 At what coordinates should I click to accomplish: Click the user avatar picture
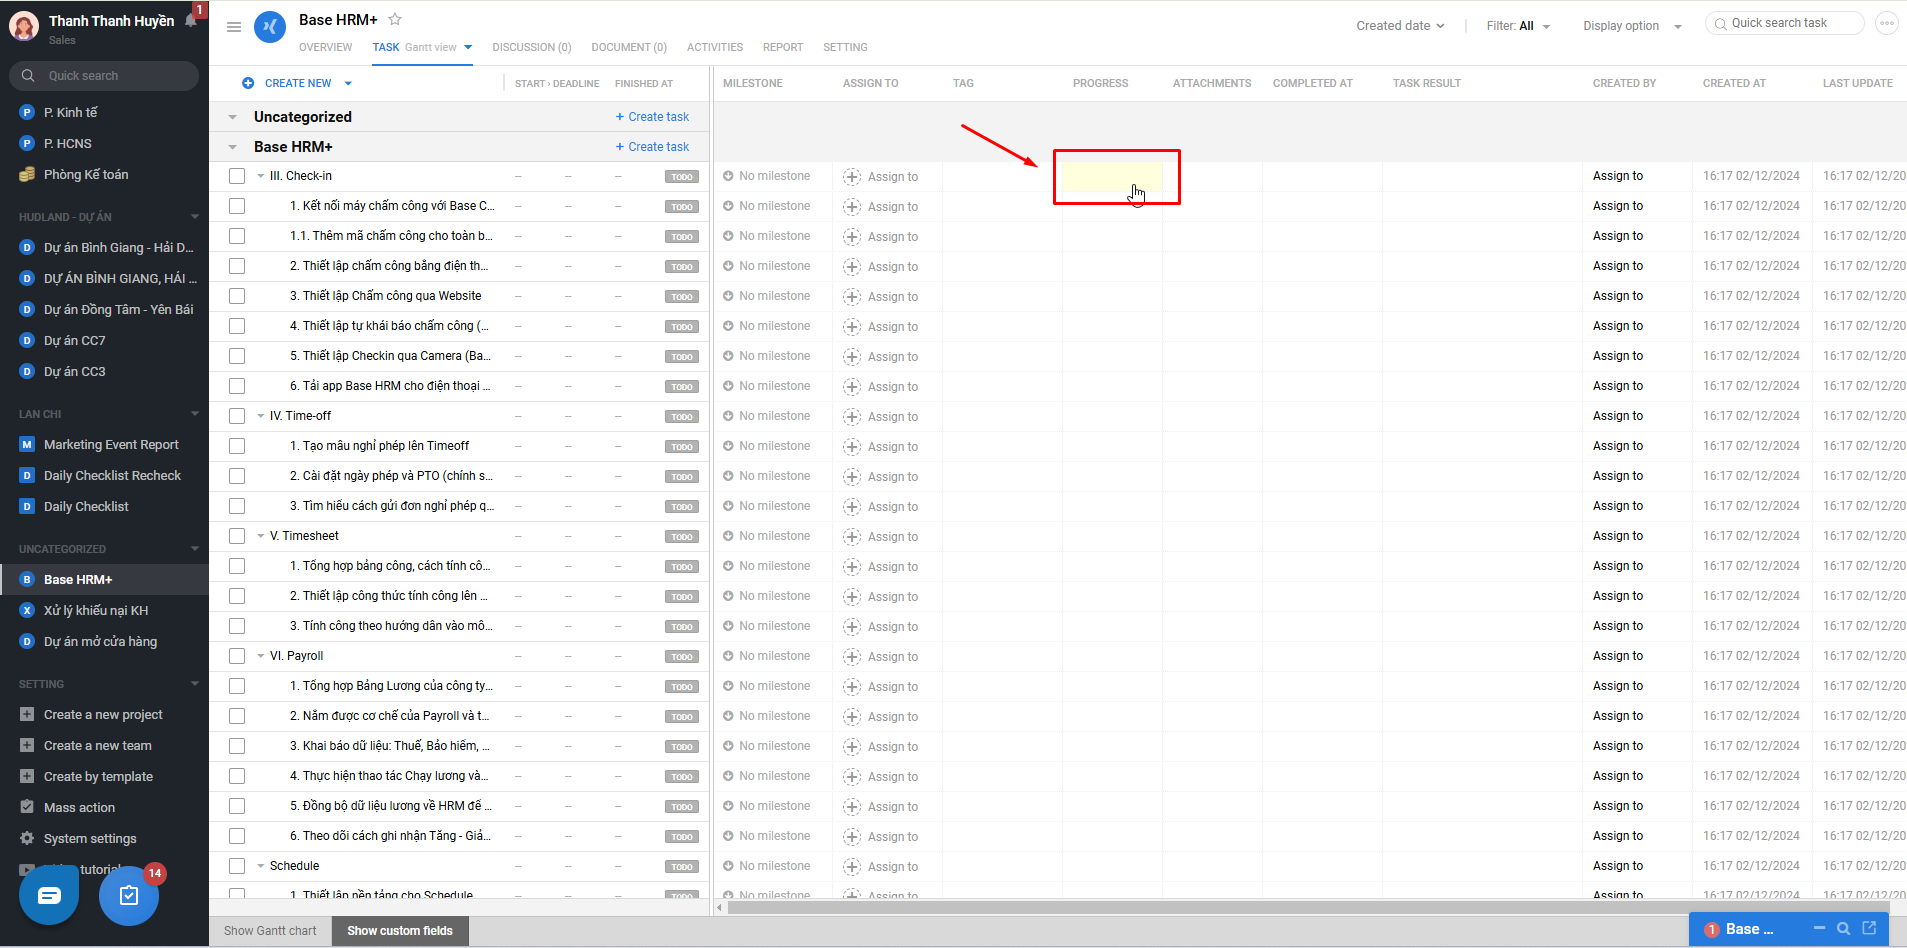24,27
